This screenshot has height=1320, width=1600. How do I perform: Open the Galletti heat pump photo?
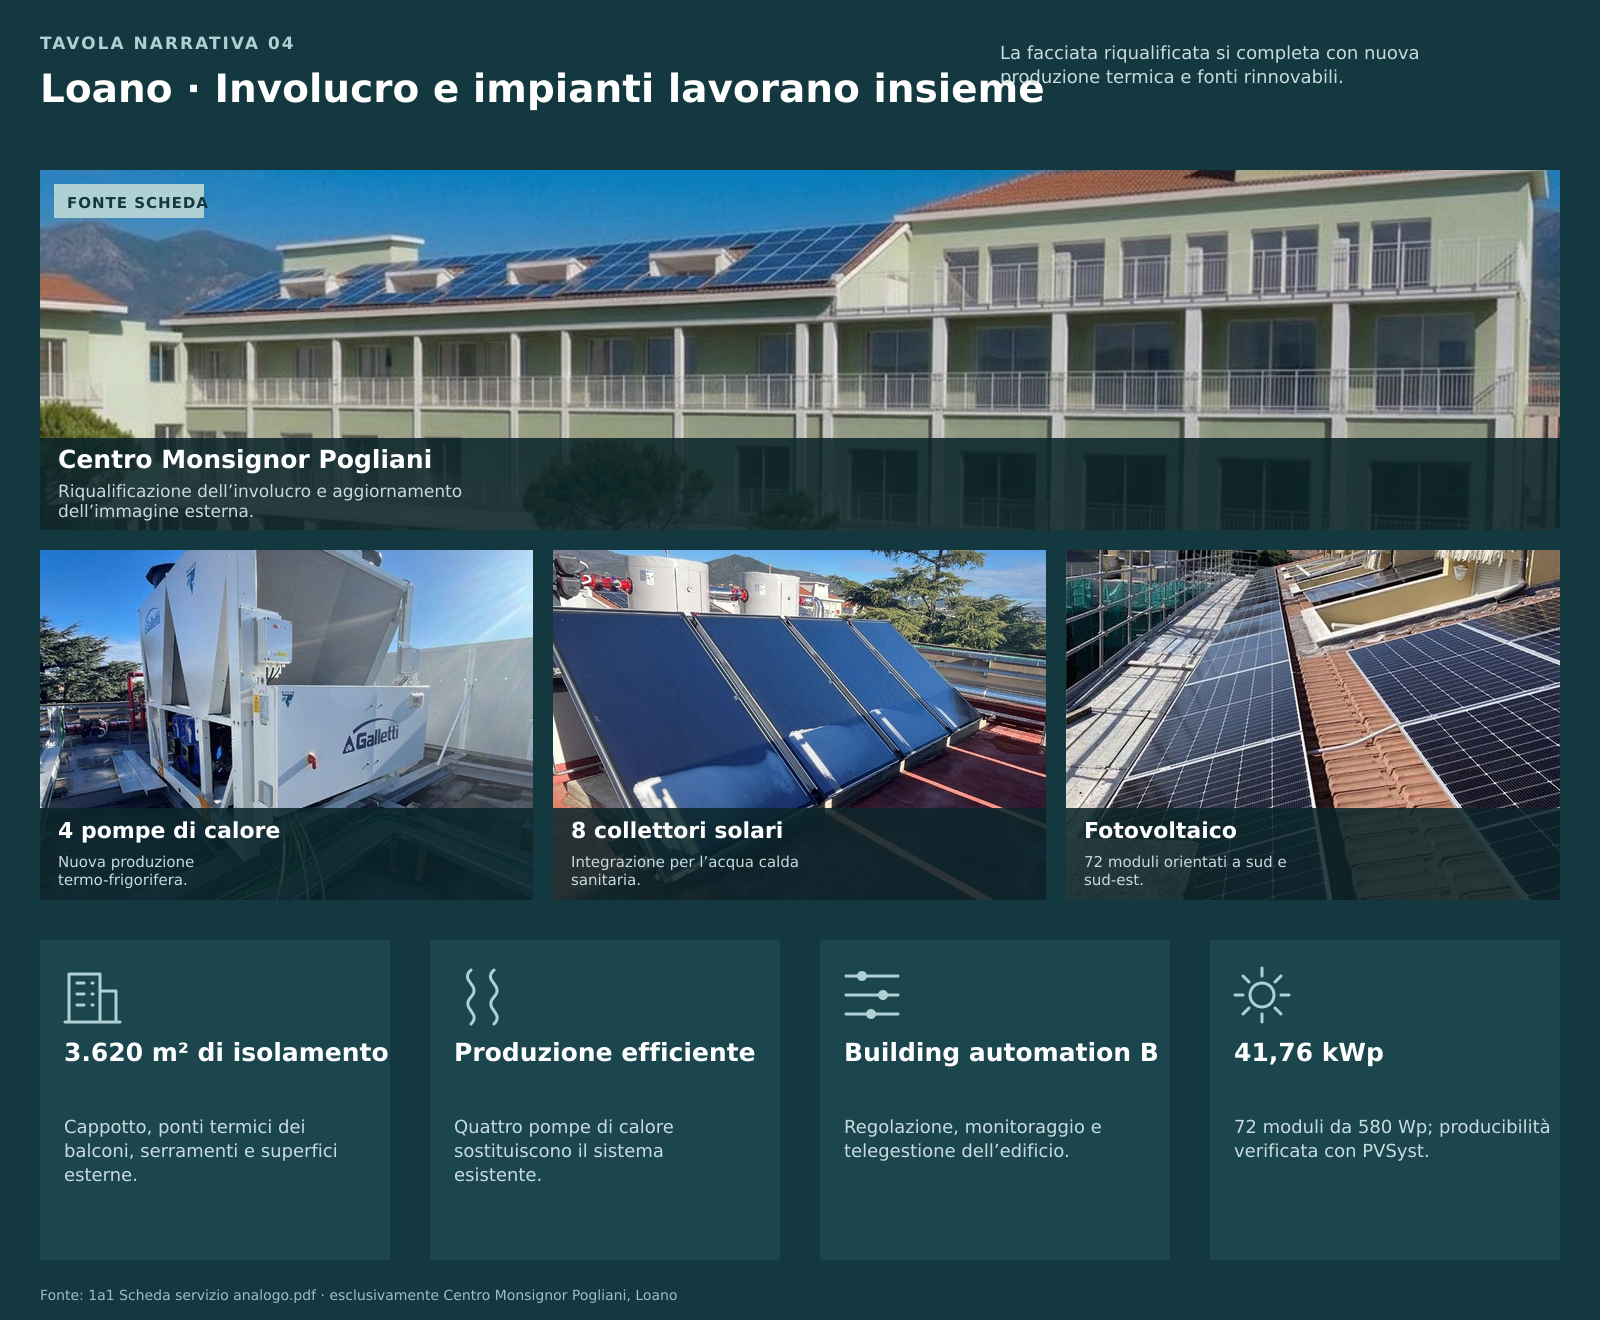tap(286, 724)
